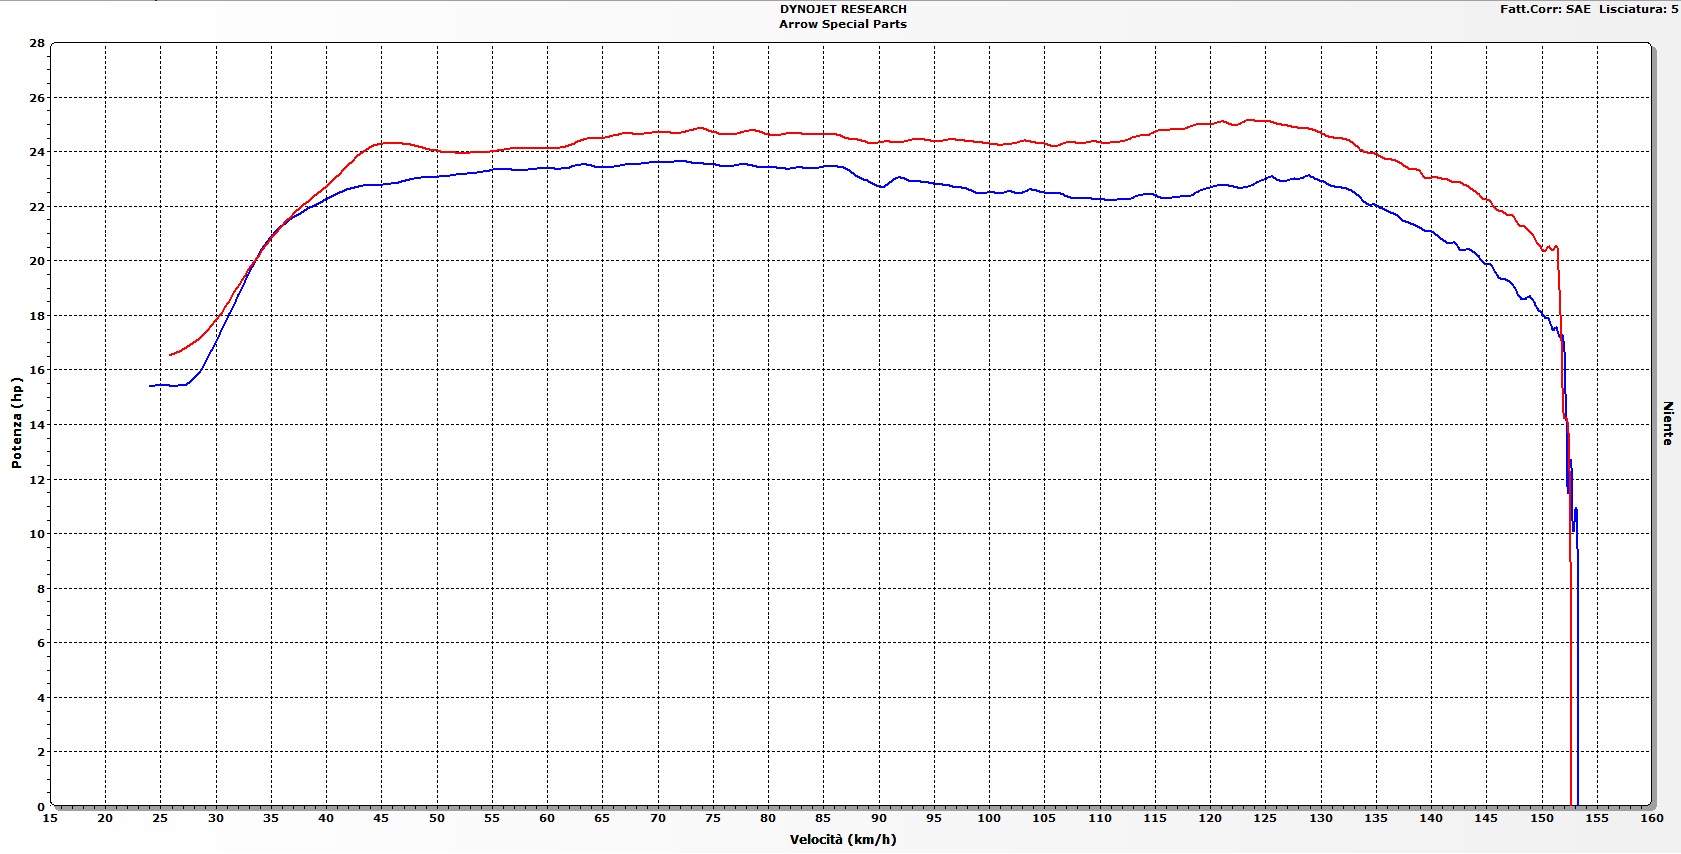Click the 100 tick on speed axis
The height and width of the screenshot is (854, 1681).
coord(988,818)
